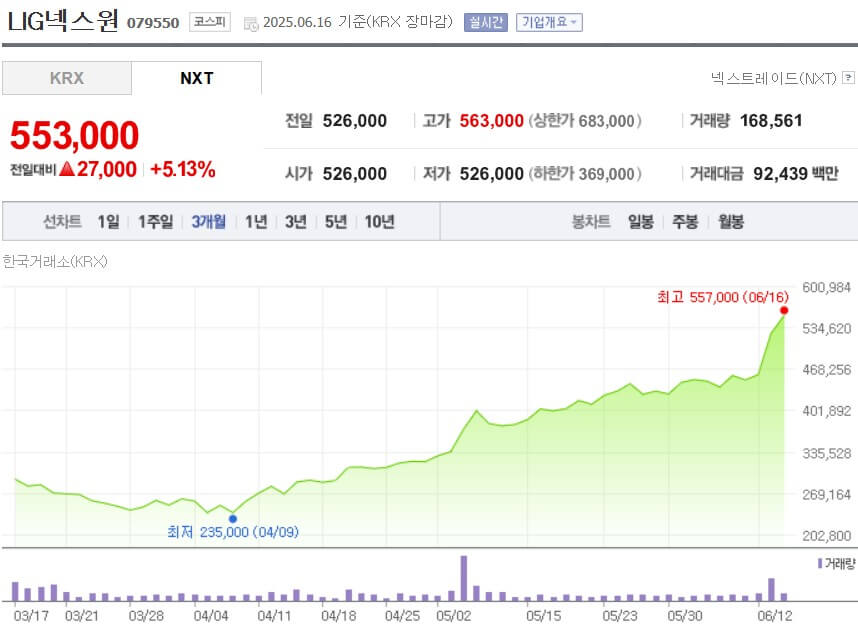858x629 pixels.
Task: Click the 고가 value 563,000
Action: (x=491, y=120)
